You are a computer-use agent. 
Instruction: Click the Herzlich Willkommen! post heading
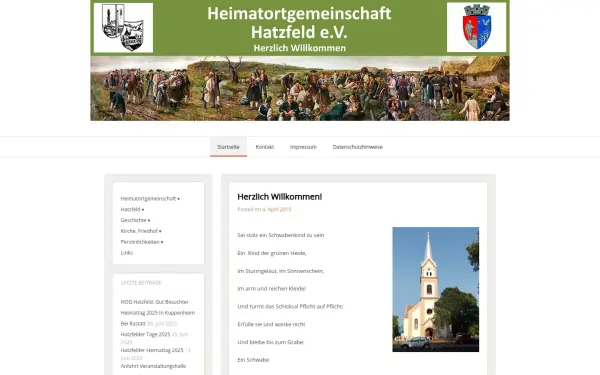(x=280, y=197)
